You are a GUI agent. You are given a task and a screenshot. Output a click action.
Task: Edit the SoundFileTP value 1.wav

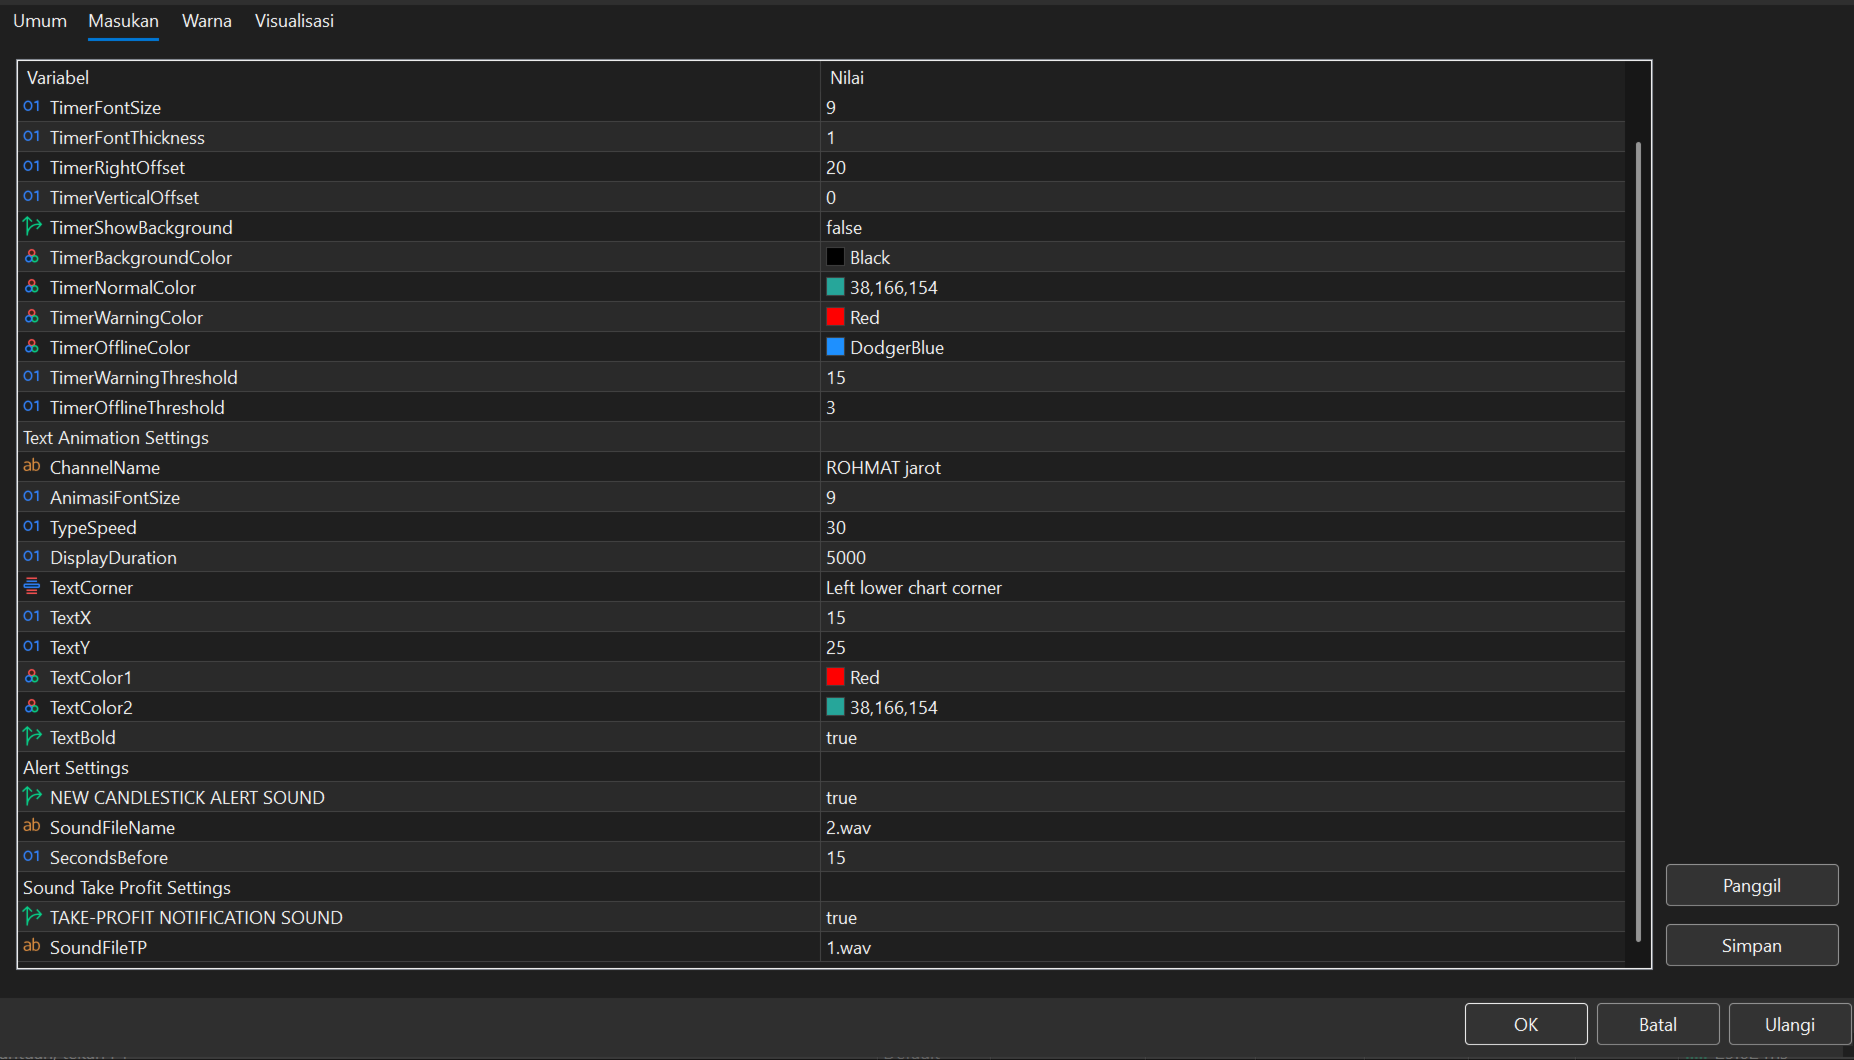[x=1222, y=947]
